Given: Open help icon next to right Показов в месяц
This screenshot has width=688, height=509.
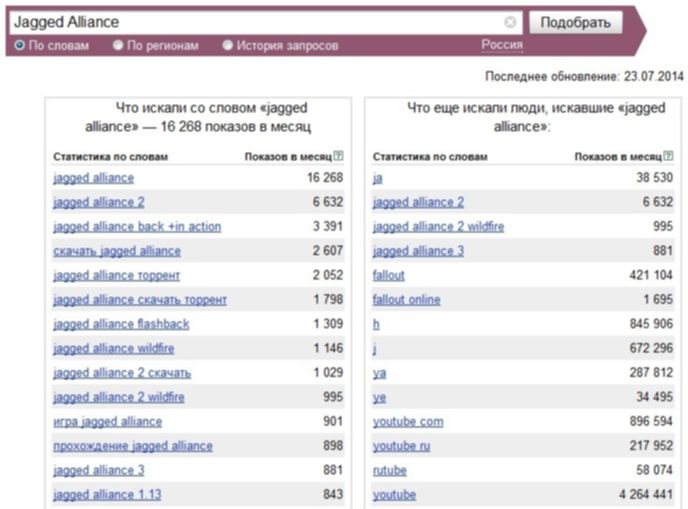Looking at the screenshot, I should tap(668, 155).
